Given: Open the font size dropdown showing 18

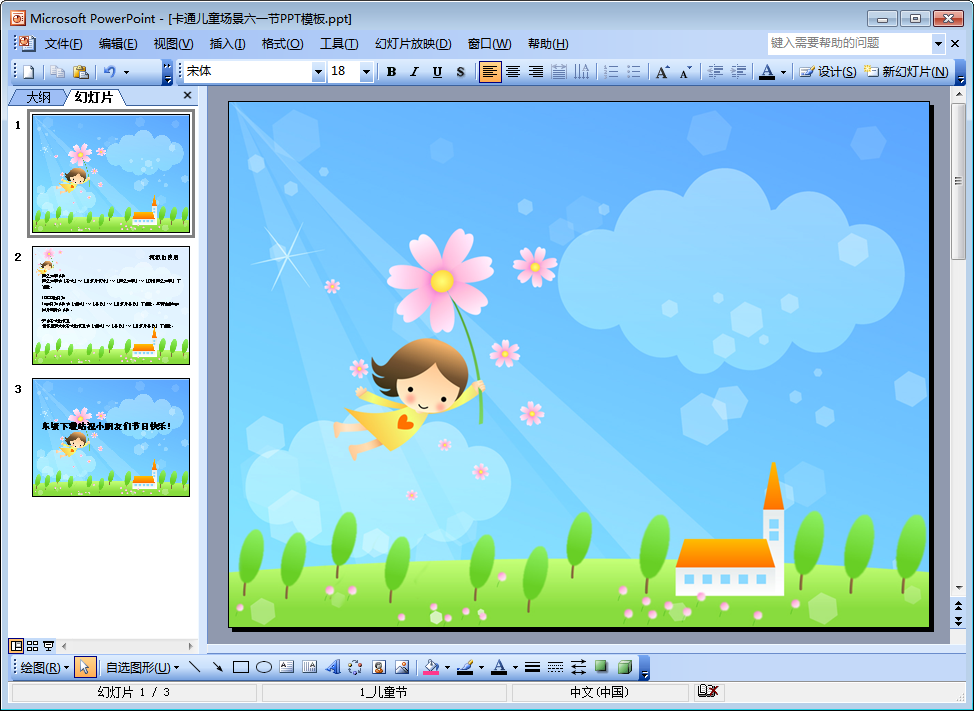Looking at the screenshot, I should (x=366, y=72).
